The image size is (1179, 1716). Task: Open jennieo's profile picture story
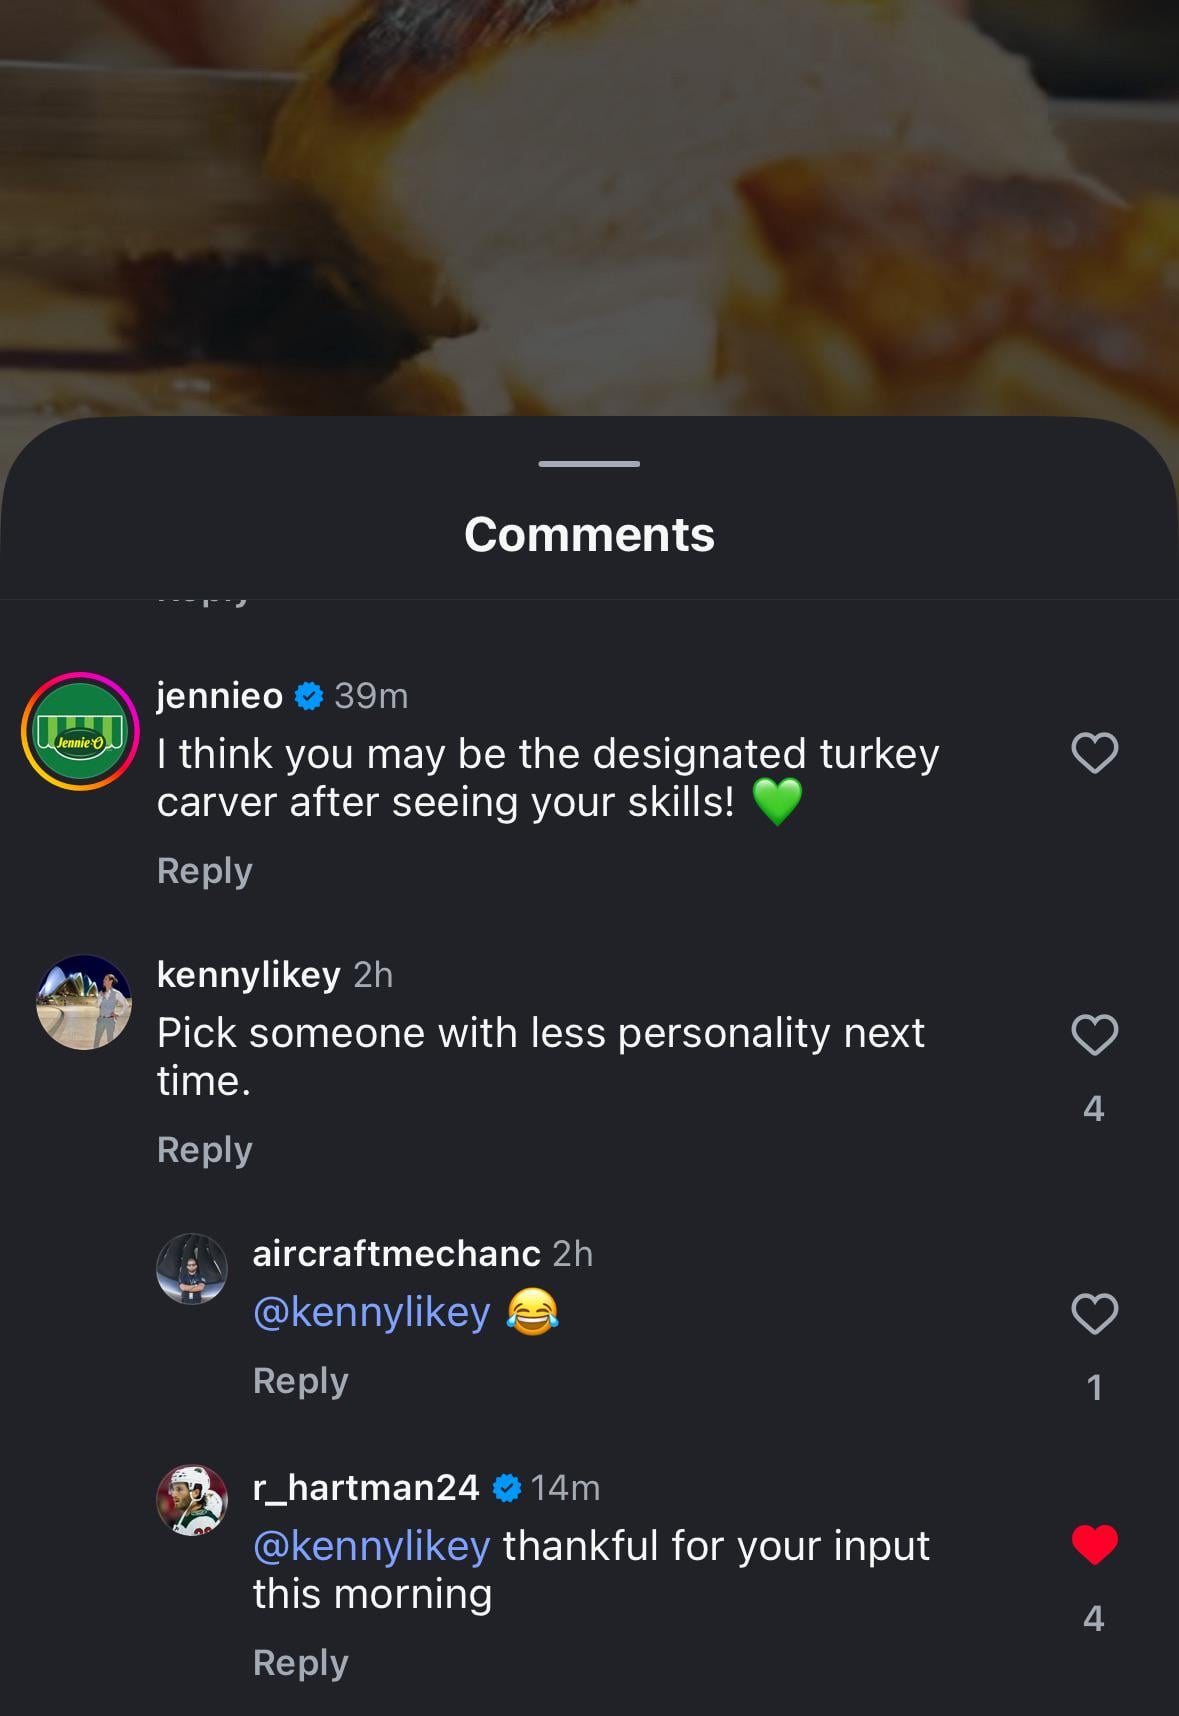coord(80,731)
